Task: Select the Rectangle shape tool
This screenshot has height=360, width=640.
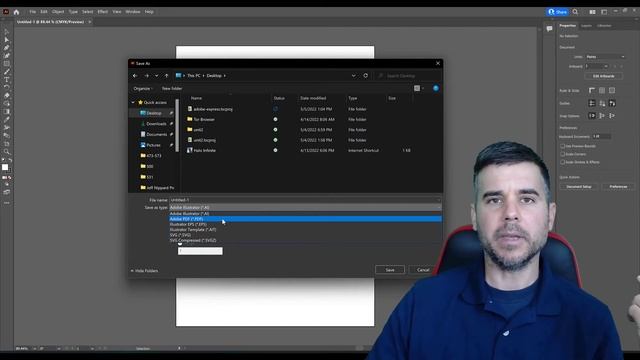Action: (7, 64)
